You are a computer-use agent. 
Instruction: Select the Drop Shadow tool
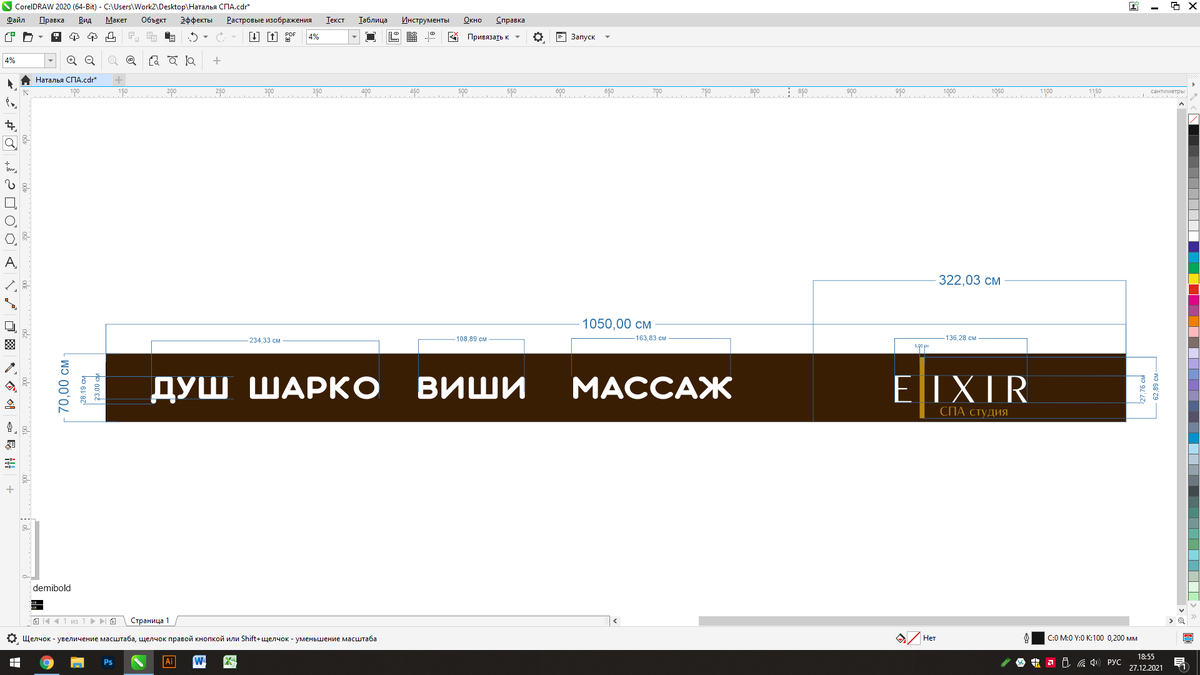(10, 326)
